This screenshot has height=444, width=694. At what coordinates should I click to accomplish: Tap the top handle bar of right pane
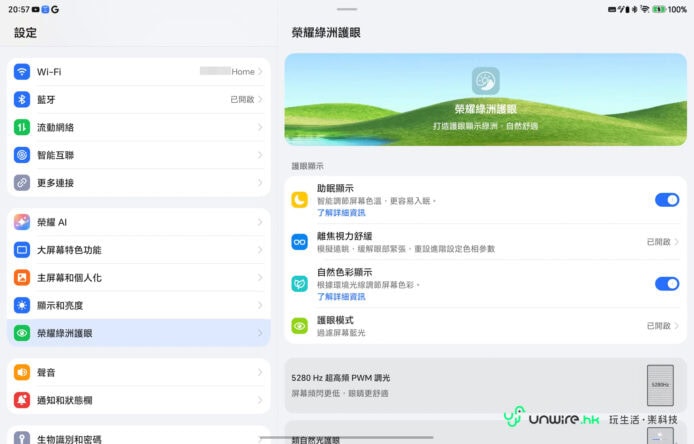(347, 9)
